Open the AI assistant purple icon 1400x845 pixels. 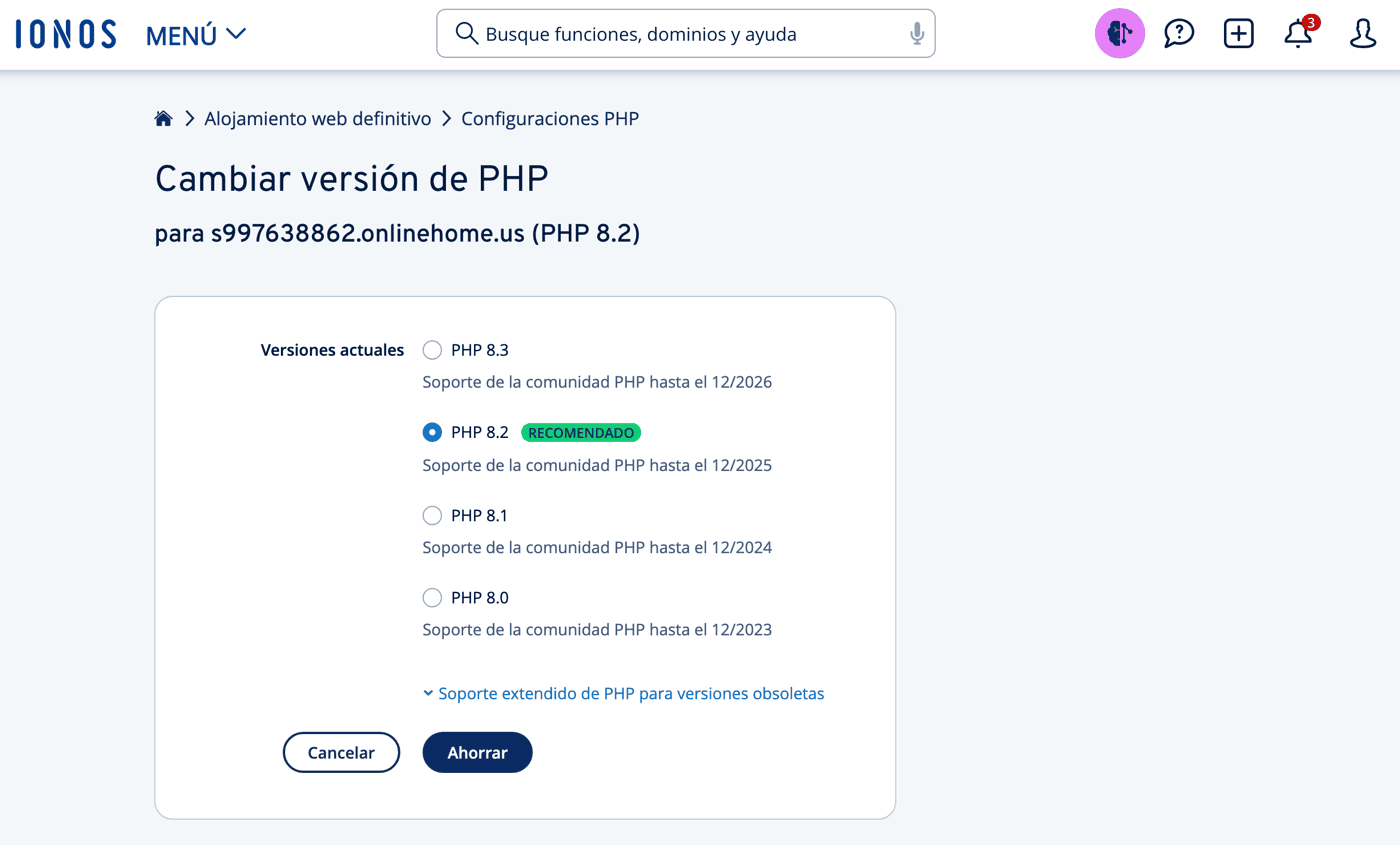pos(1120,34)
